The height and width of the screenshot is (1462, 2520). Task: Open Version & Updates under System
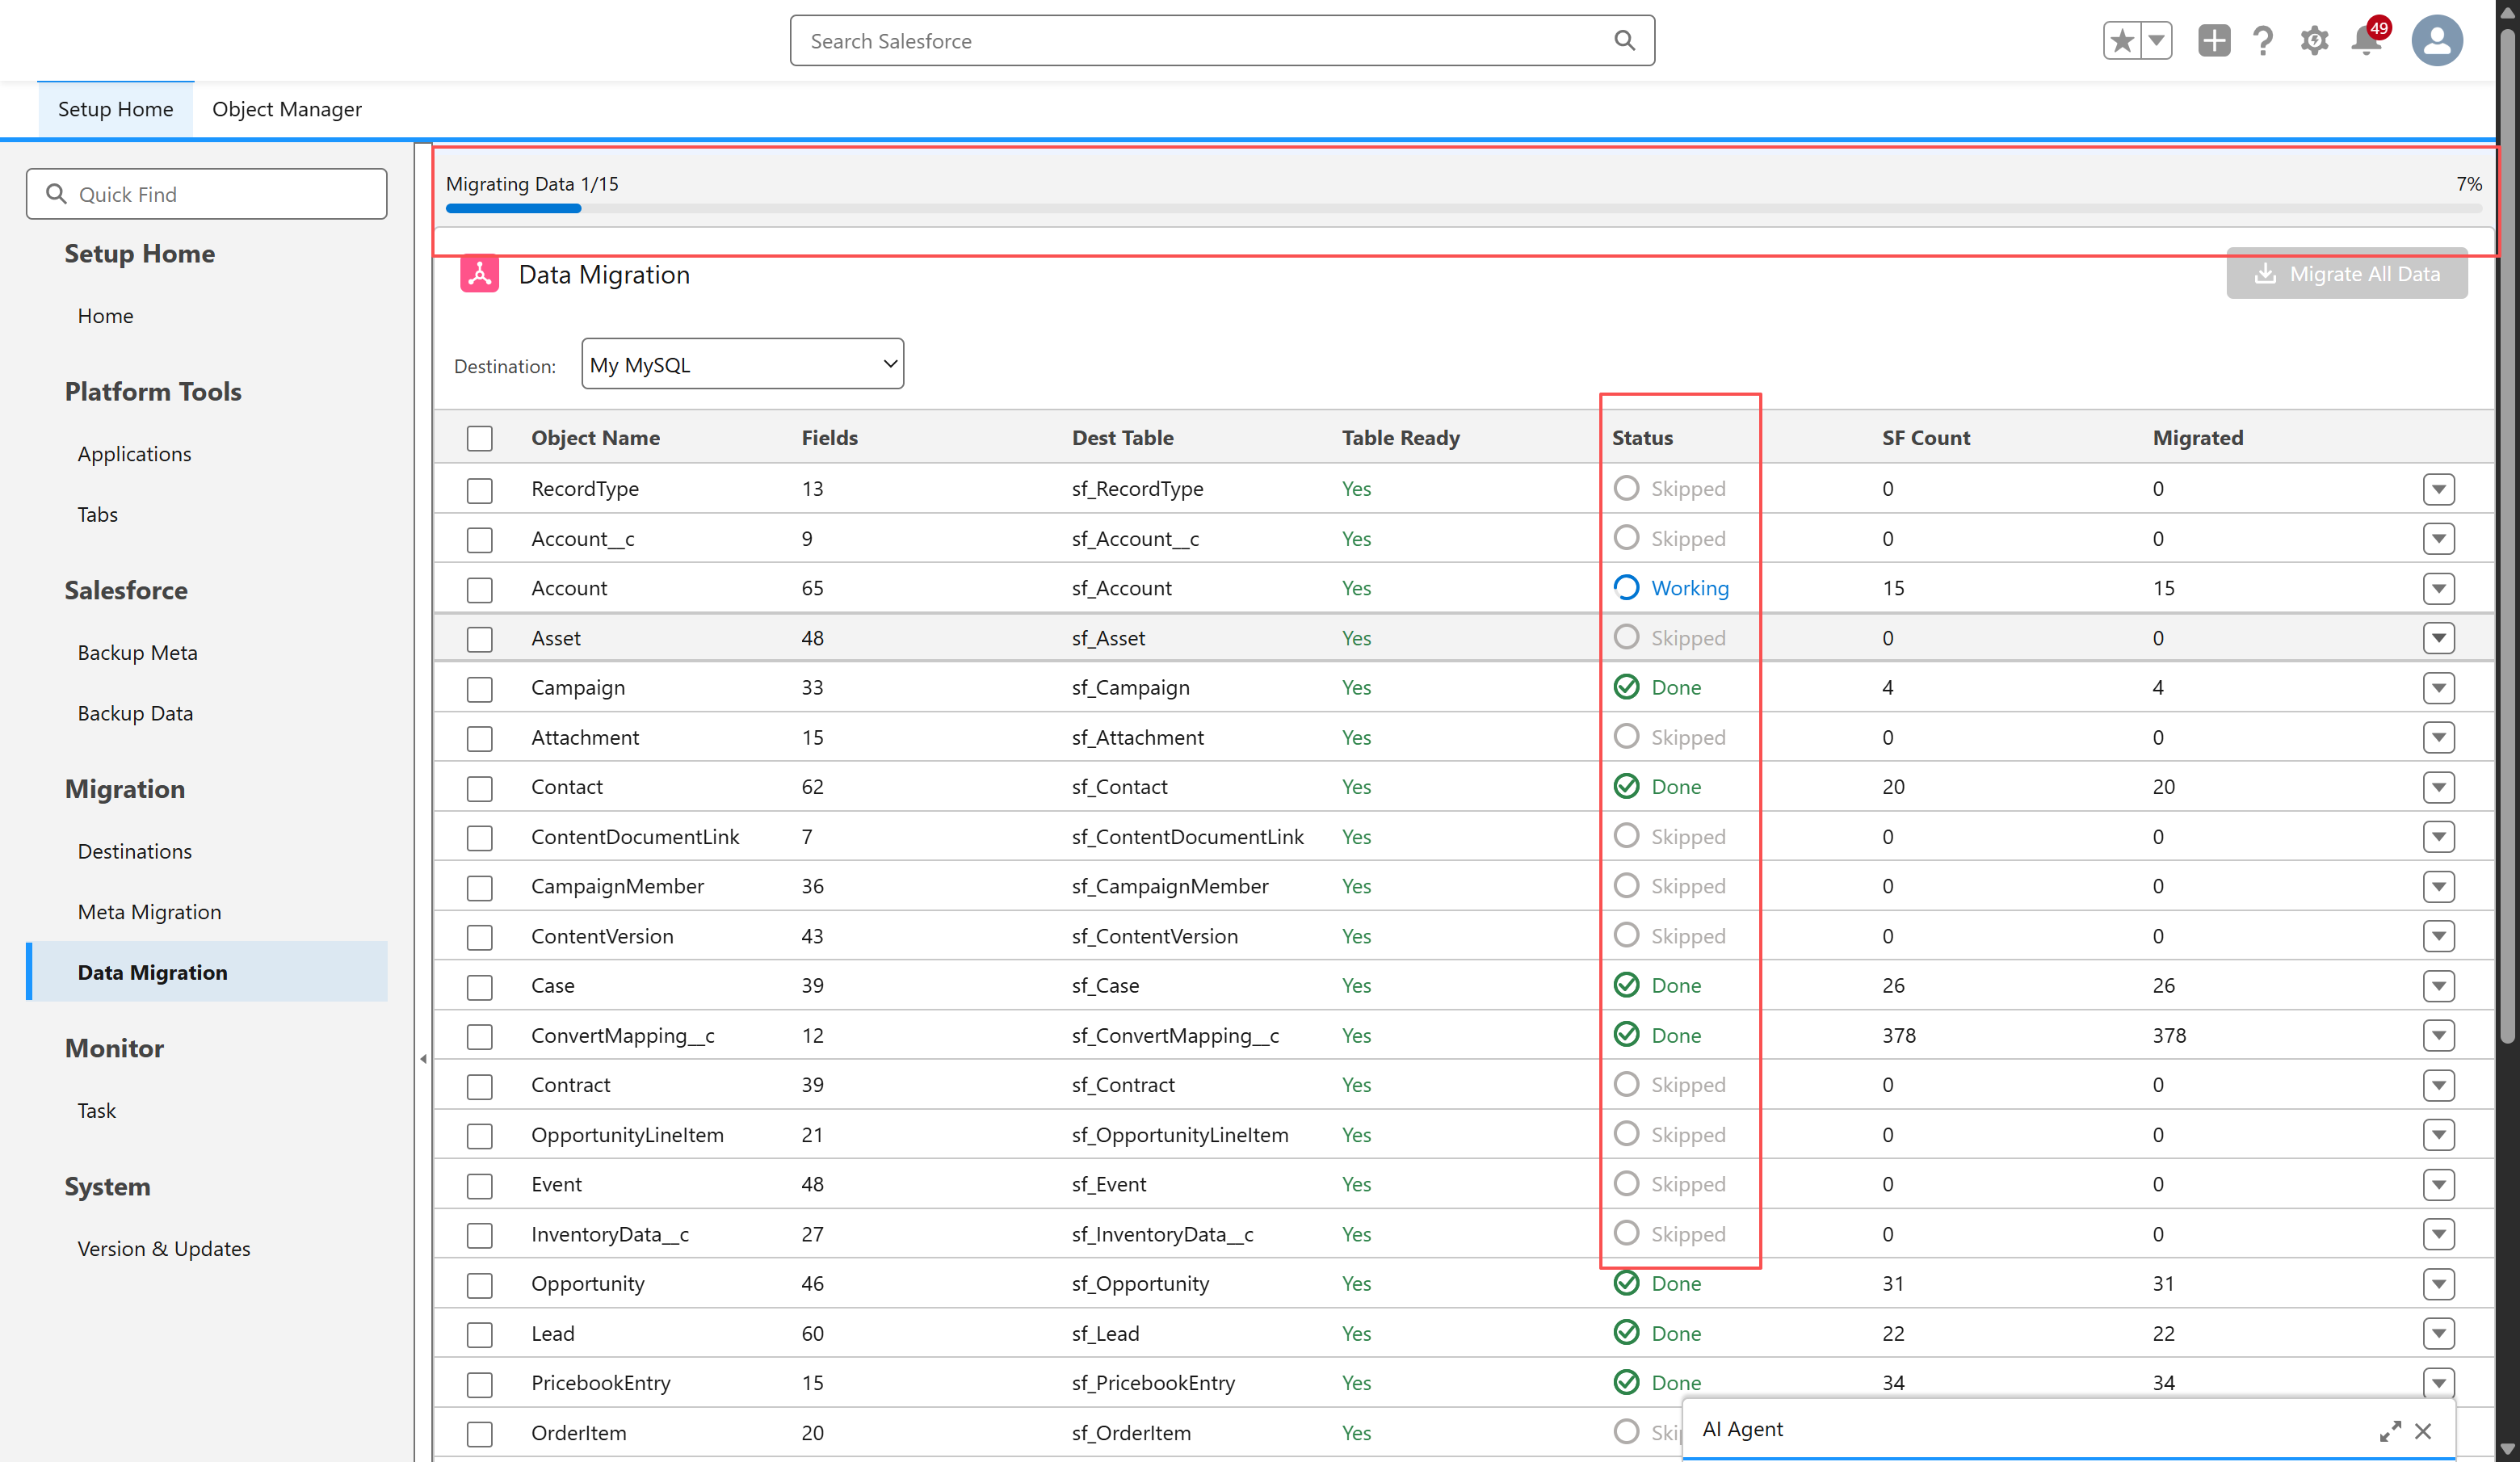164,1248
